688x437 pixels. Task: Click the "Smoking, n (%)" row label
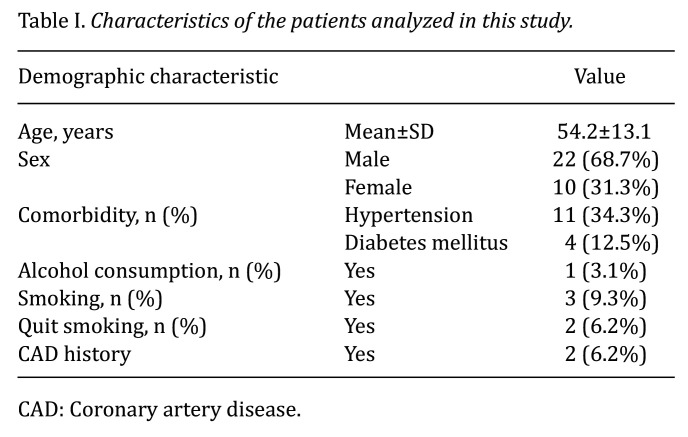[x=90, y=298]
